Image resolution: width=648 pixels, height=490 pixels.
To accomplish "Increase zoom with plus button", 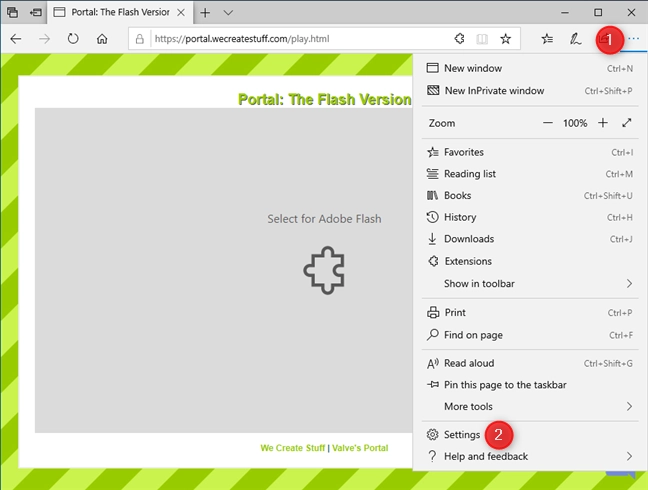I will pyautogui.click(x=603, y=123).
